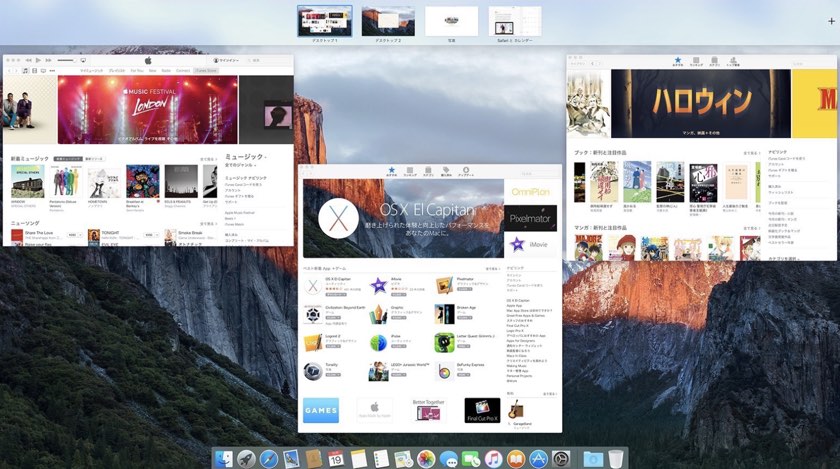Open the Halloween ハロウィン banner in iBooks
This screenshot has height=469, width=840.
point(701,103)
